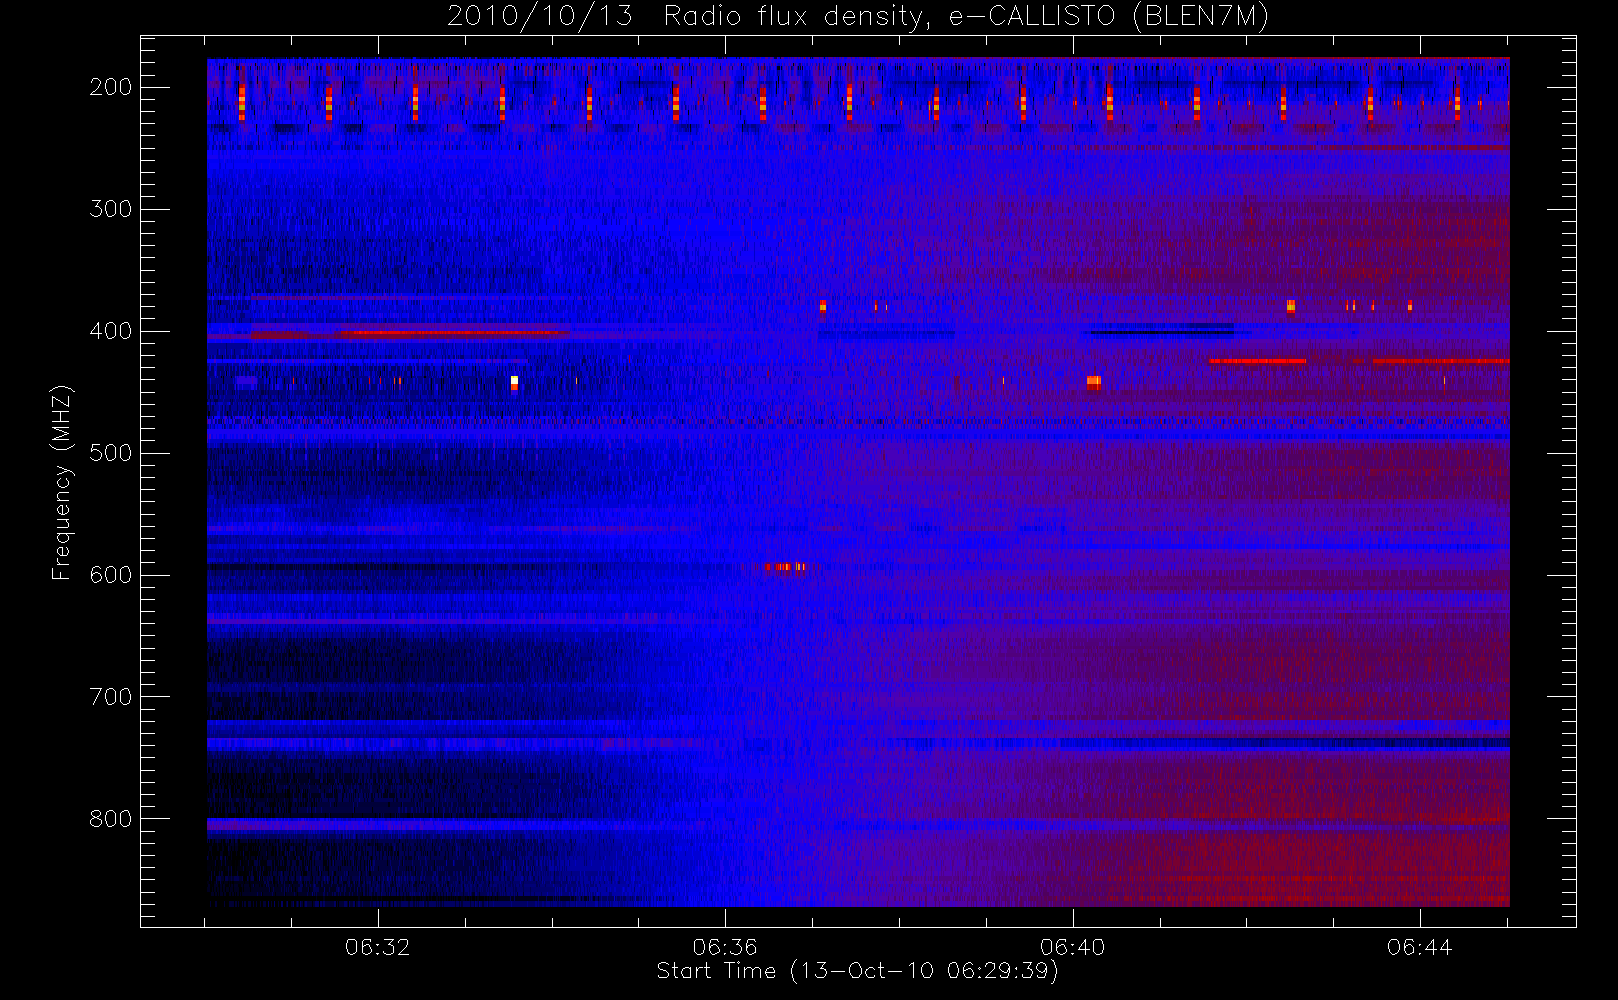This screenshot has height=1000, width=1618.
Task: Click the 06:32 time tick label
Action: coord(378,947)
